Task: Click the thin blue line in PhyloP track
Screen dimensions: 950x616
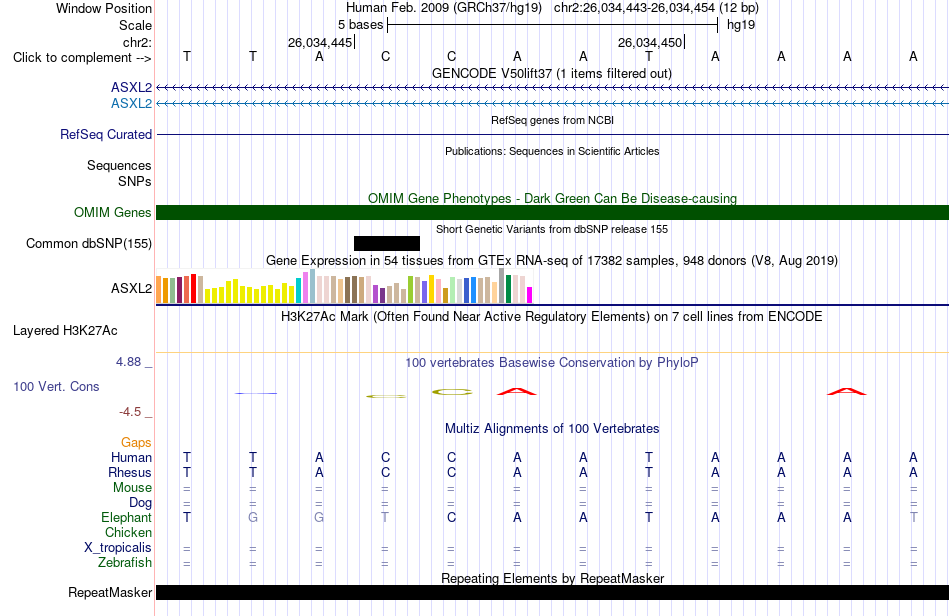Action: tap(256, 394)
